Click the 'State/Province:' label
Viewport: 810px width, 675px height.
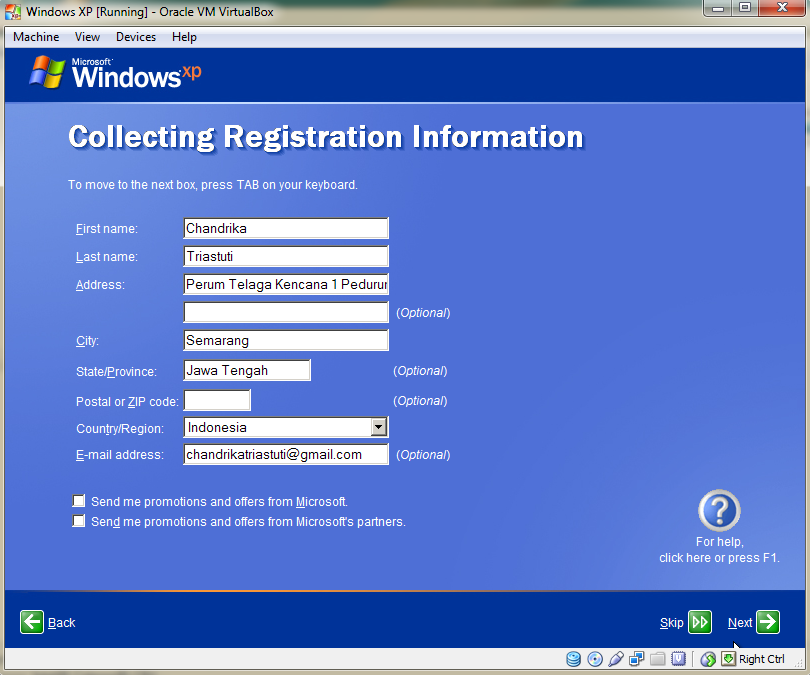click(x=116, y=372)
